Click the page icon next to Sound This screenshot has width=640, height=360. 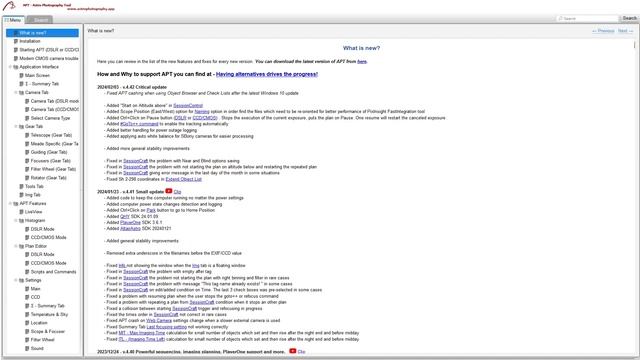pos(27,349)
